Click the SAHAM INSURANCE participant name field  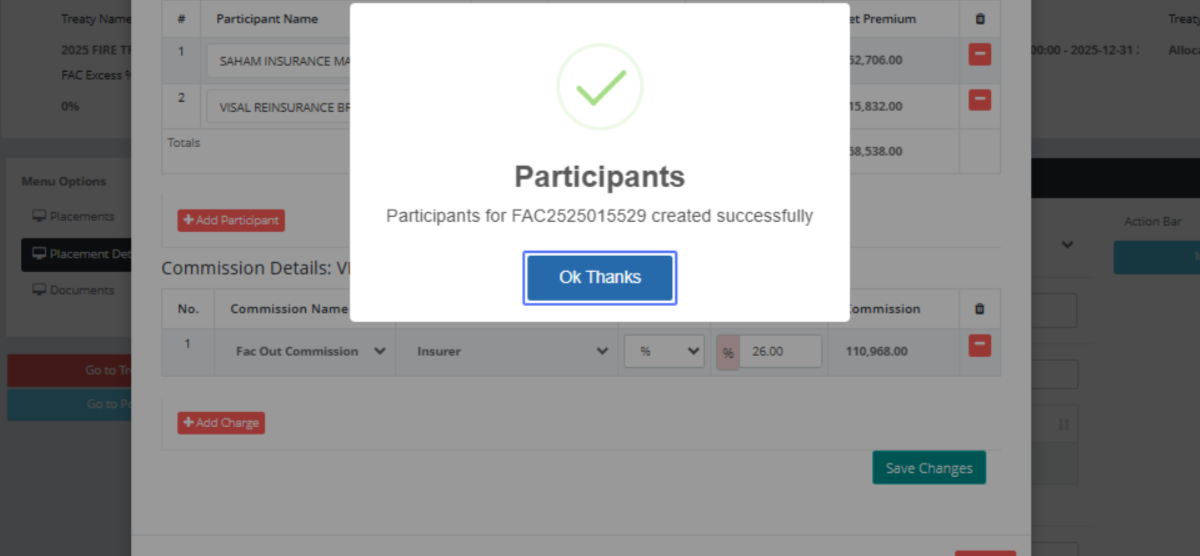[280, 61]
